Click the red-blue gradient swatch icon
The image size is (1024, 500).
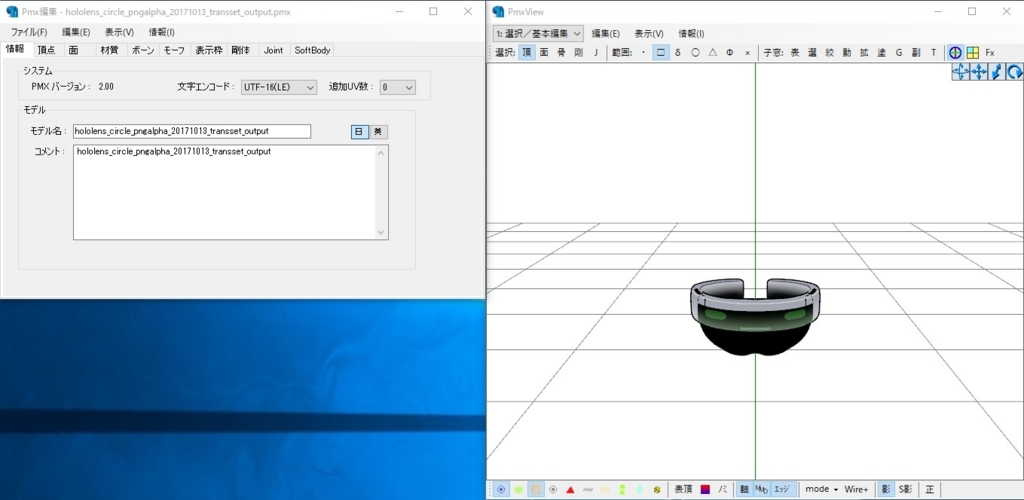705,490
